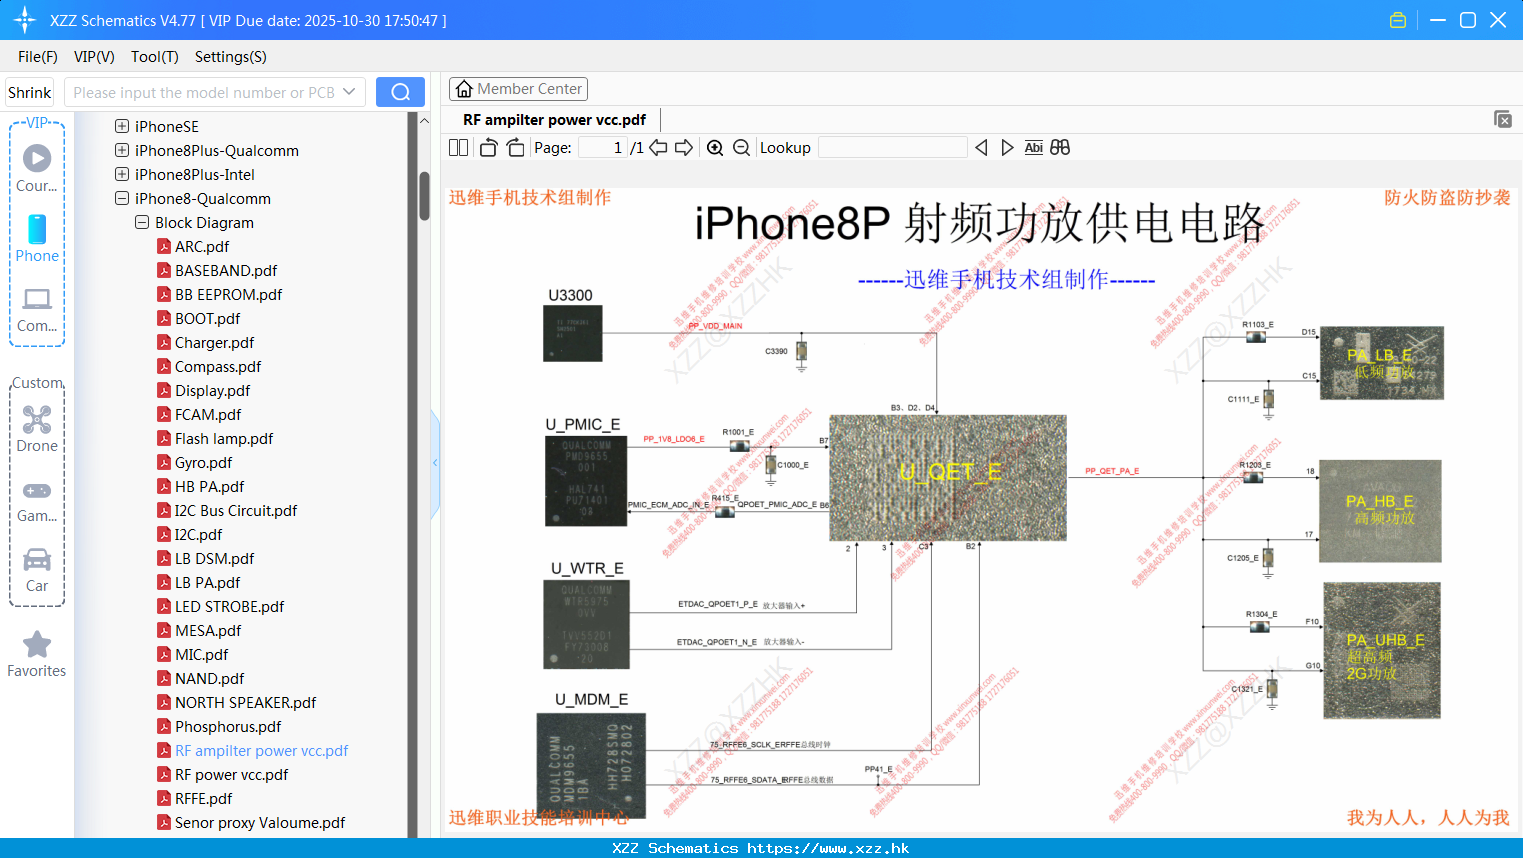Select the RF ampilter power vcc.pdf tab
The image size is (1523, 858).
click(x=555, y=119)
